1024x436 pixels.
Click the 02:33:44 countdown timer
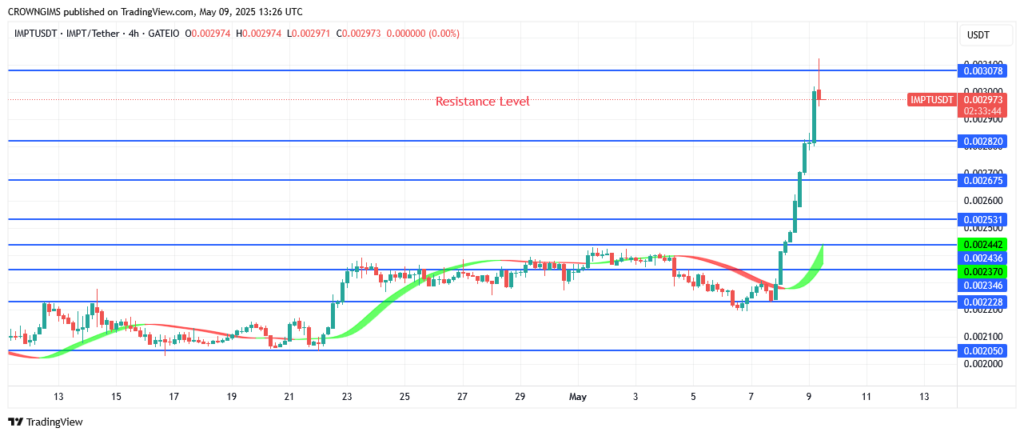(x=982, y=111)
